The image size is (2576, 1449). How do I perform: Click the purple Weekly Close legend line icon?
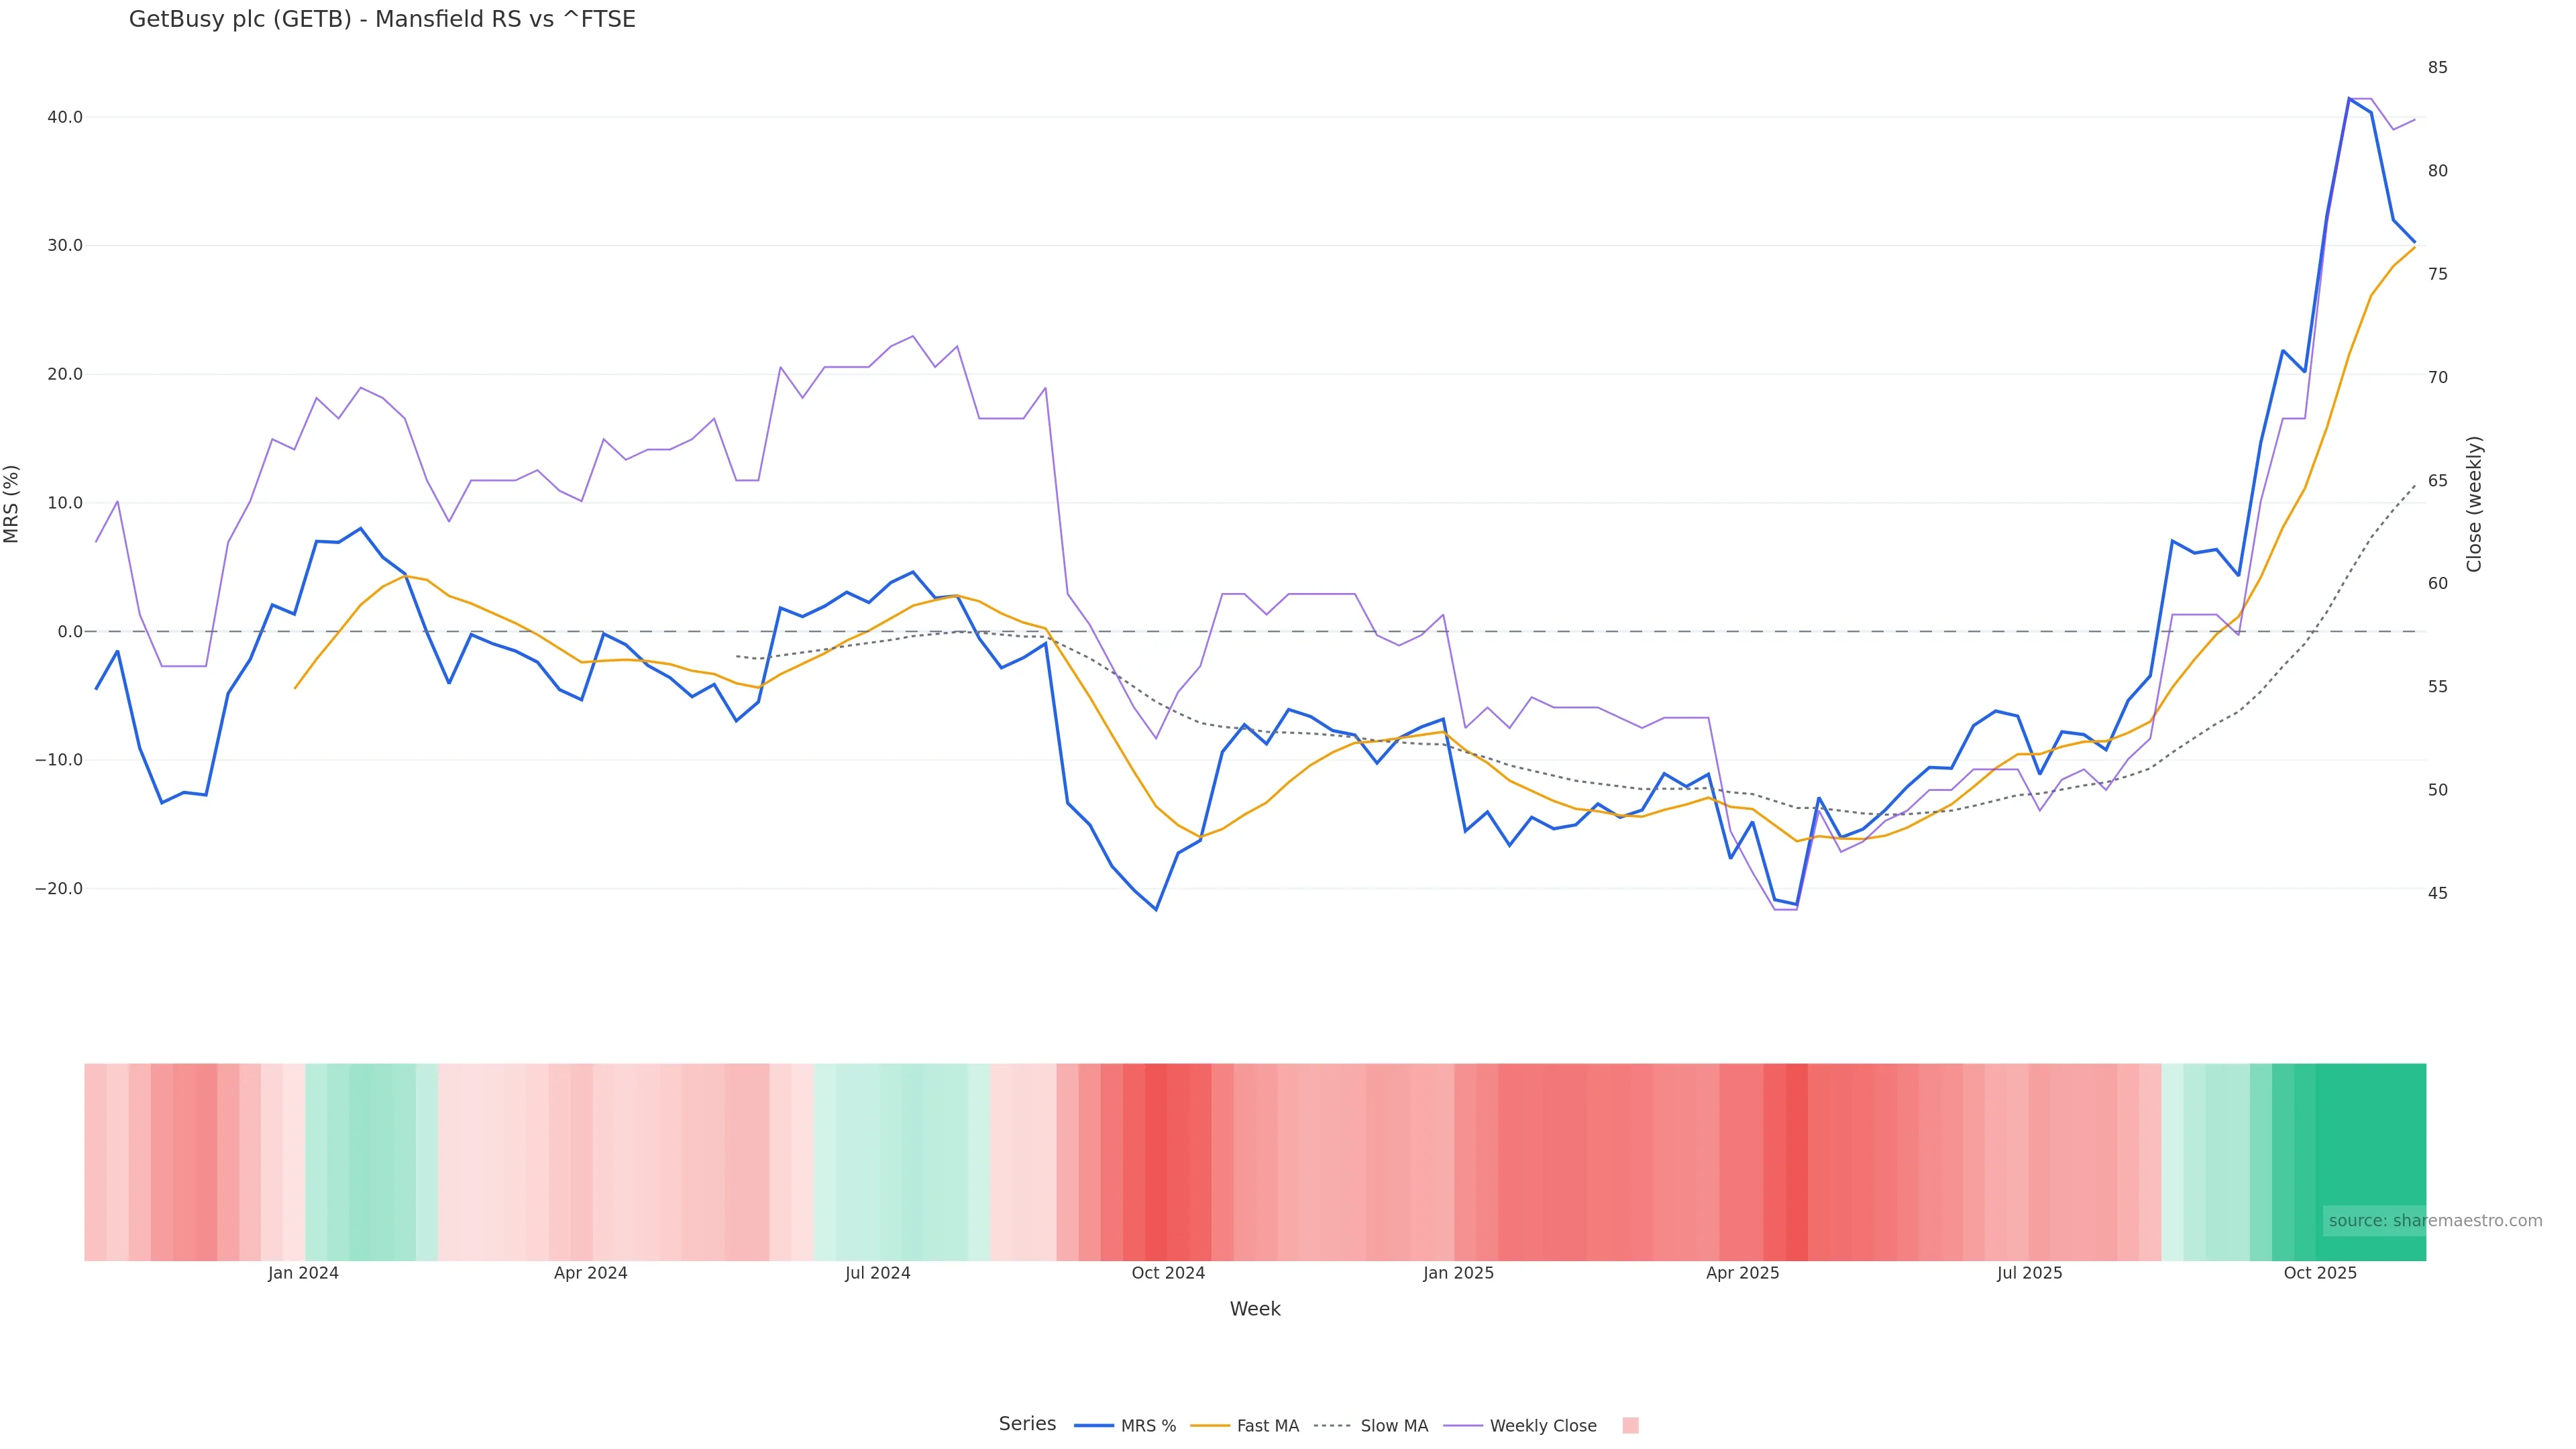pyautogui.click(x=1463, y=1426)
